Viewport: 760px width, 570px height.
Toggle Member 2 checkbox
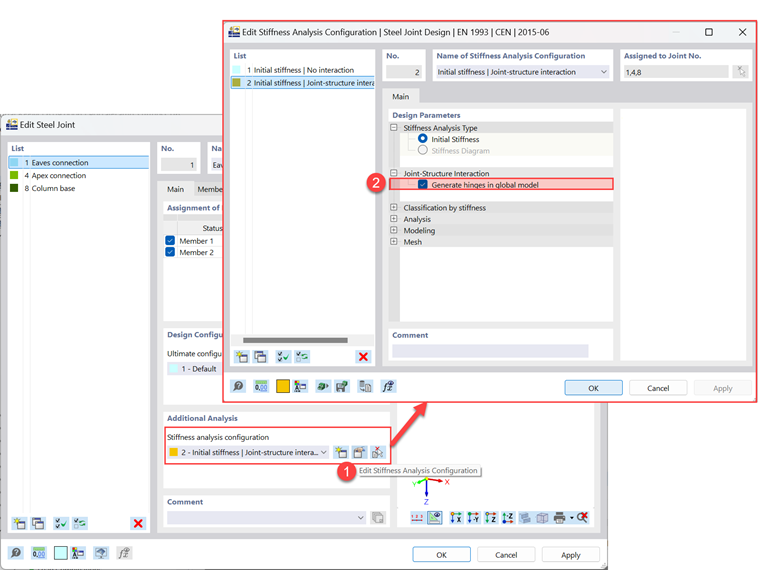click(170, 252)
